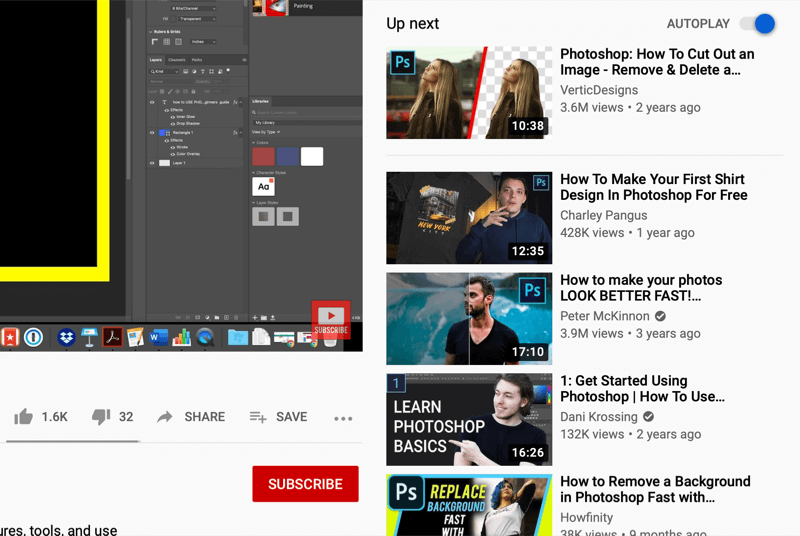Select the Layers tab in Photoshop

pos(156,60)
